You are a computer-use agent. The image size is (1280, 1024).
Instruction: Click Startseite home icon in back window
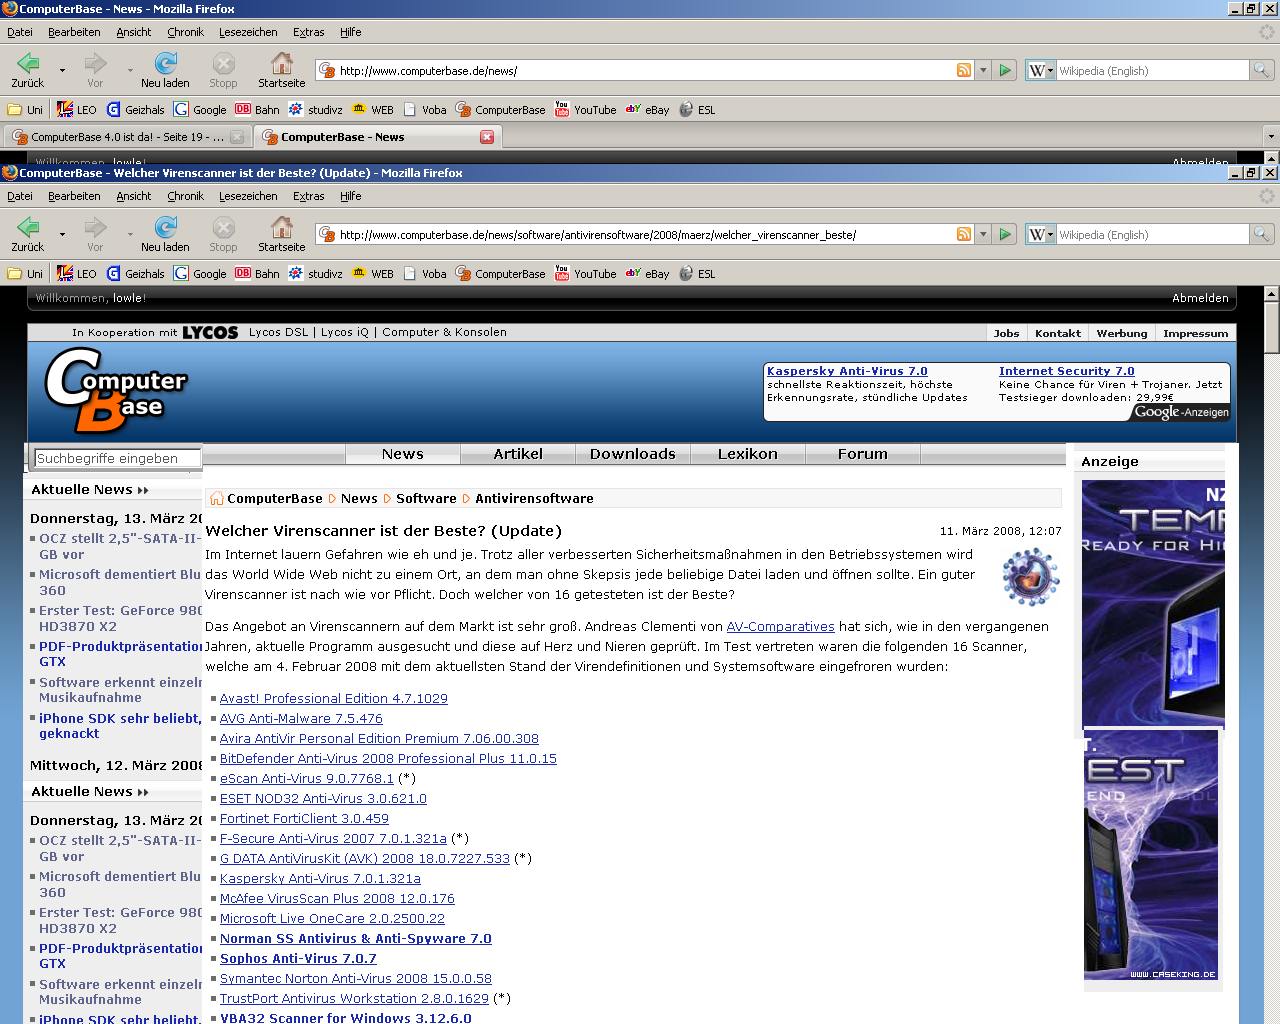(x=282, y=64)
